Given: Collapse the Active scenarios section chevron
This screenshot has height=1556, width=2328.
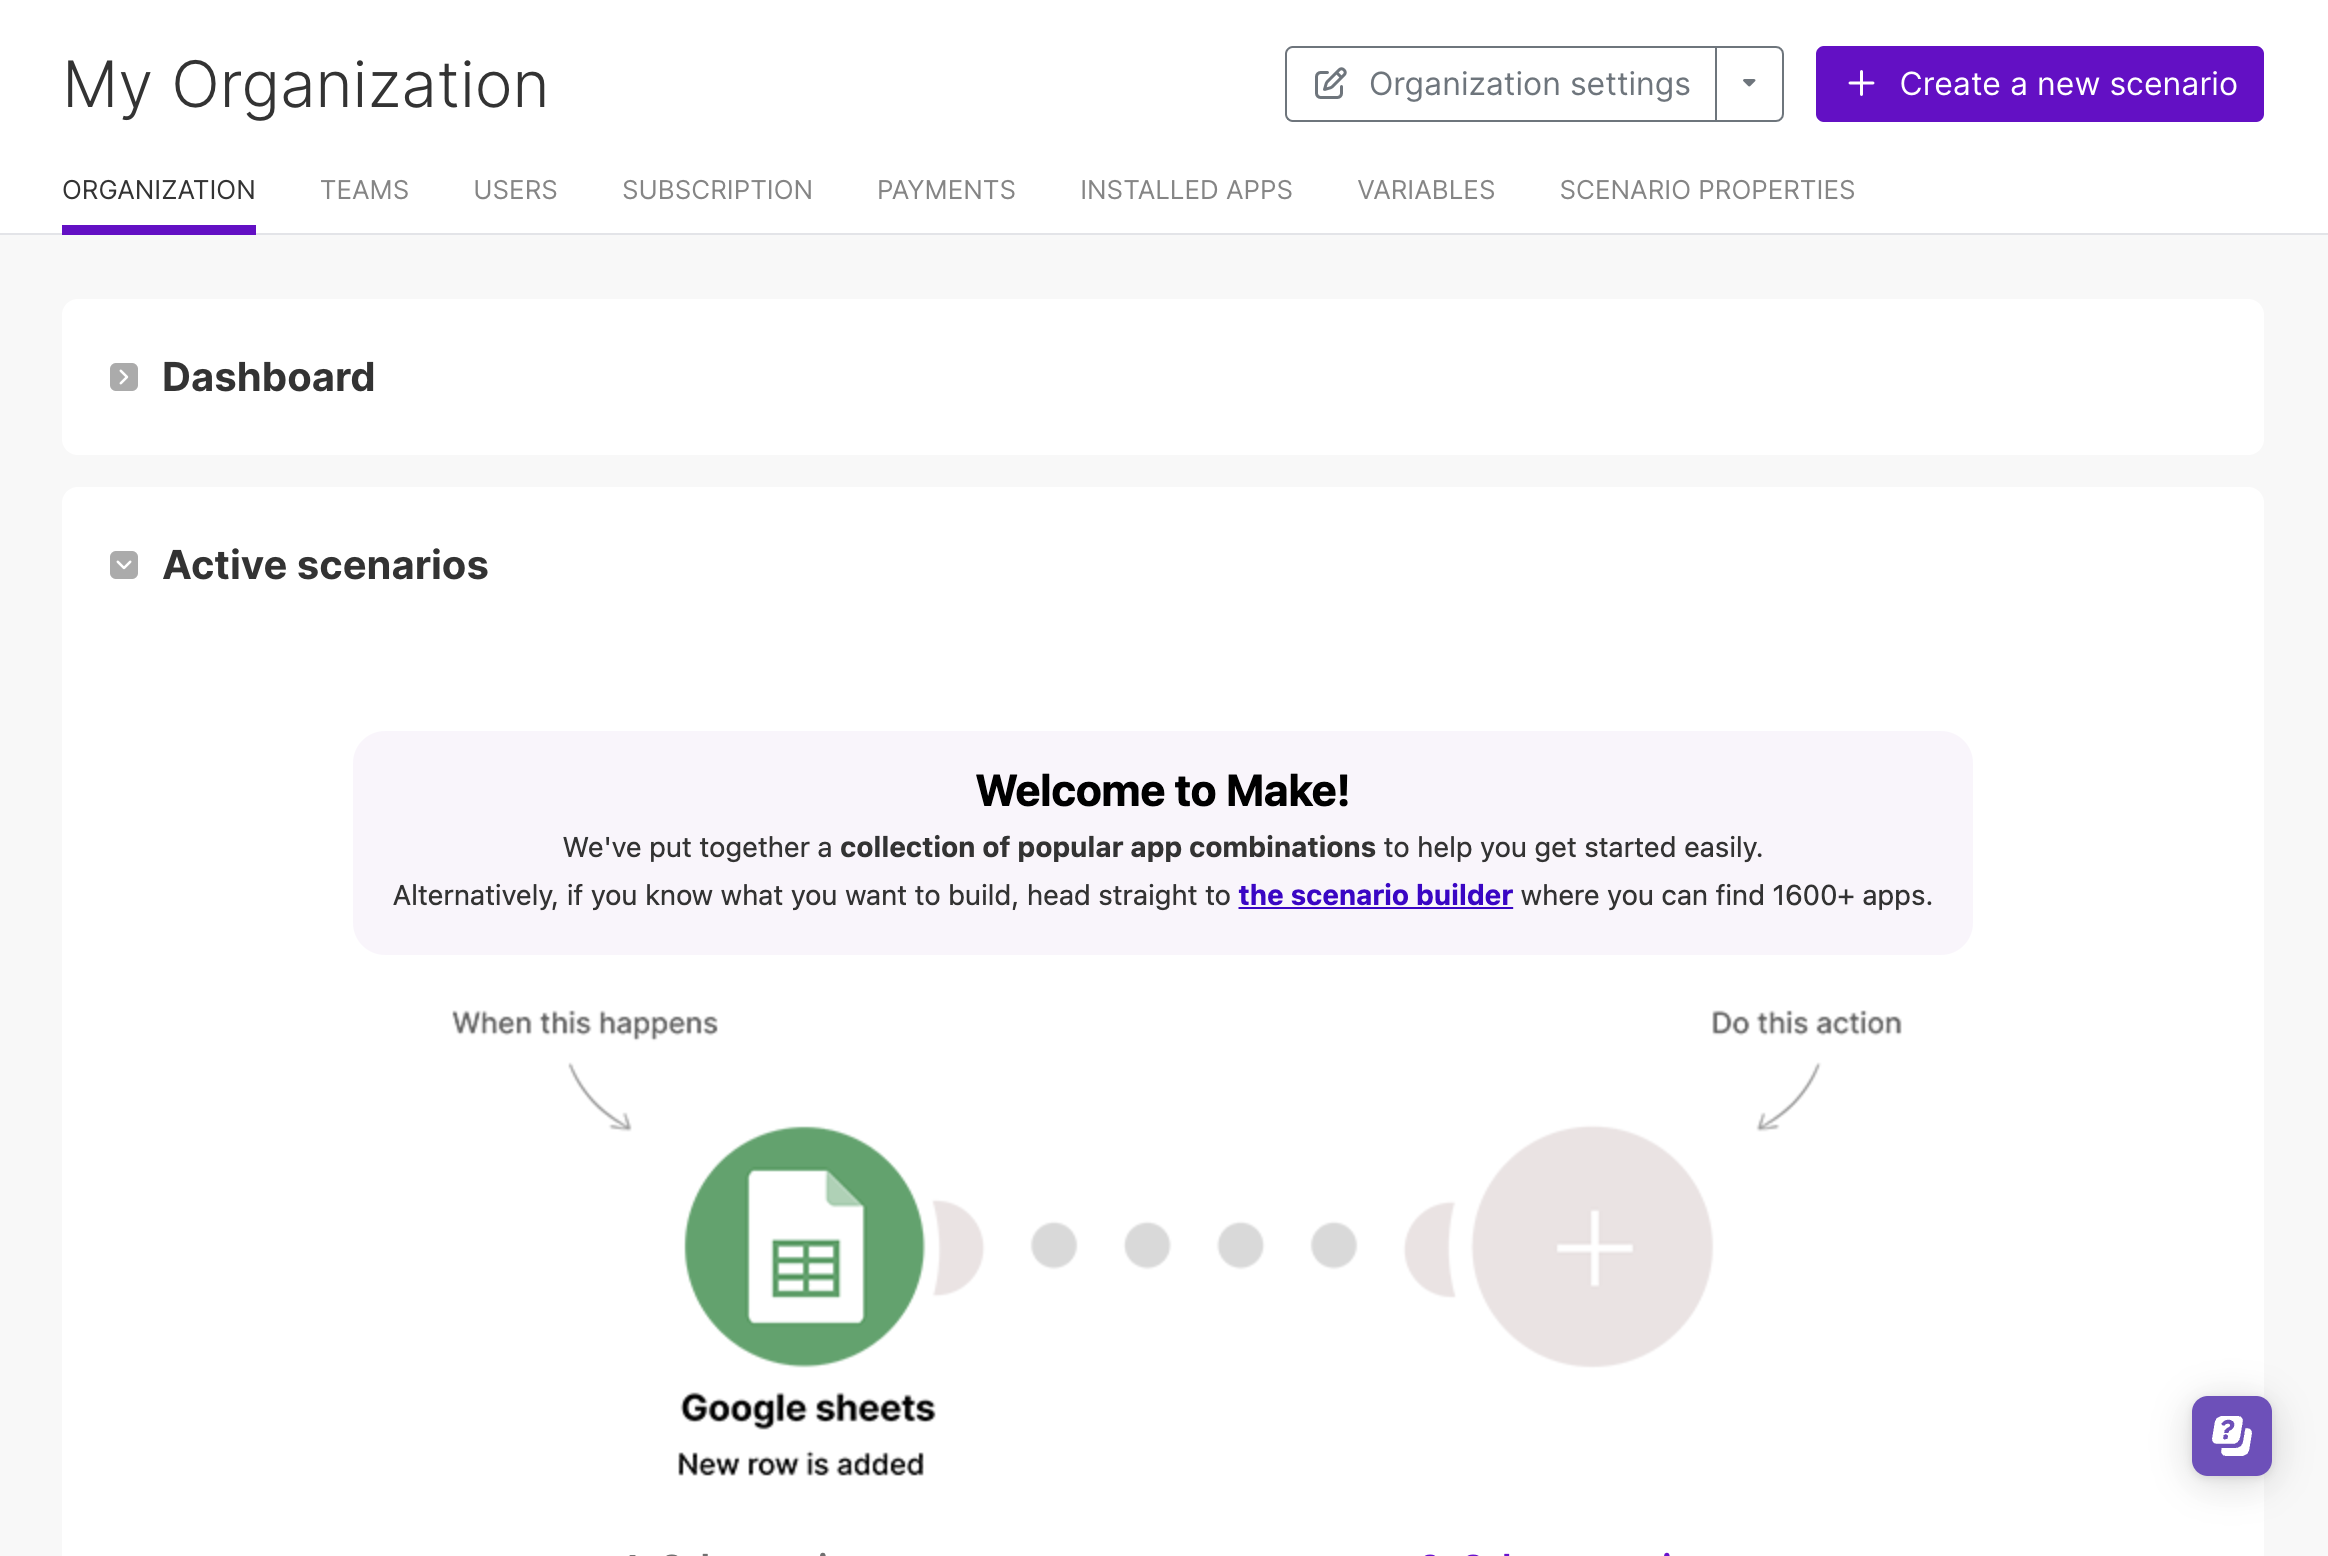Looking at the screenshot, I should tap(124, 565).
